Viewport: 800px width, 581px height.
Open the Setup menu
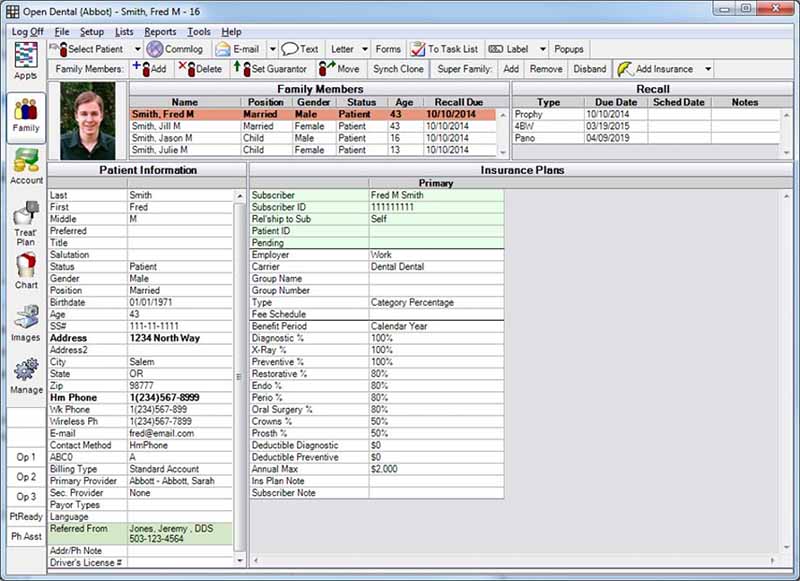pos(92,32)
